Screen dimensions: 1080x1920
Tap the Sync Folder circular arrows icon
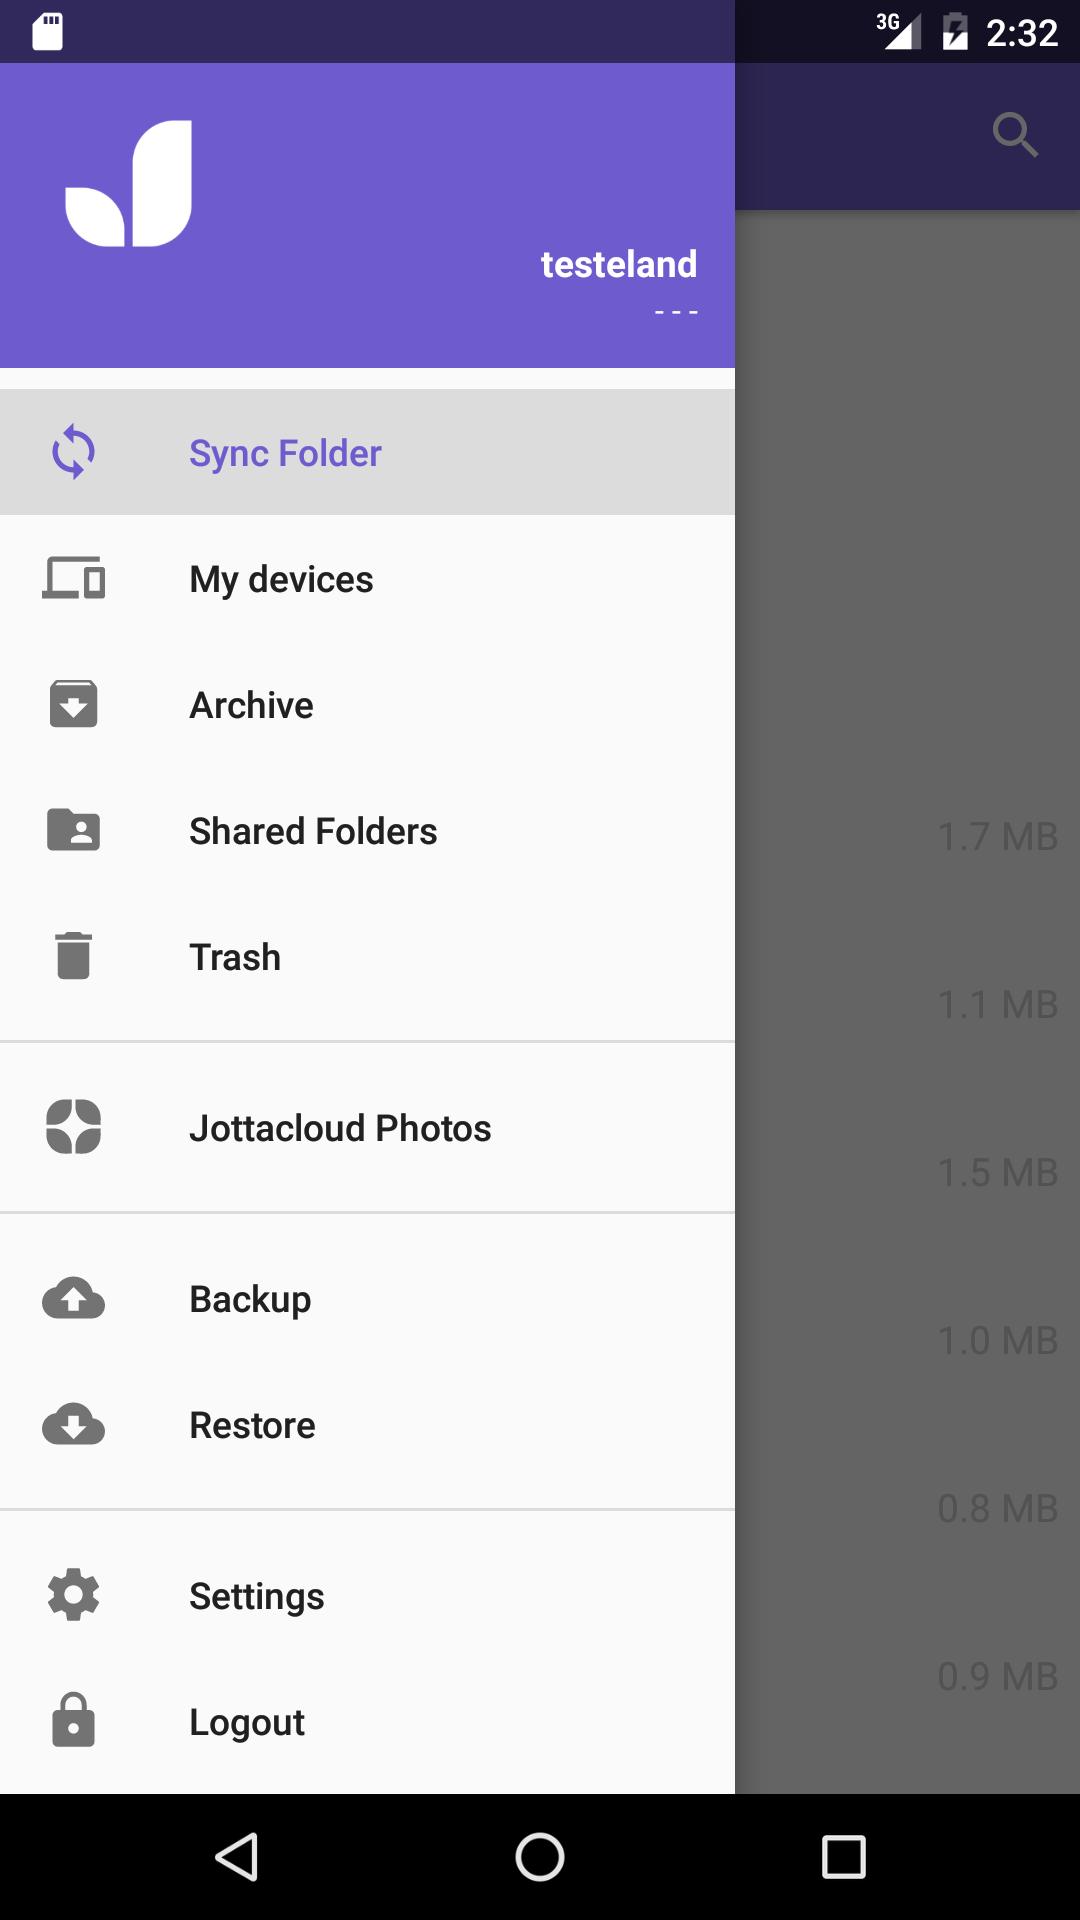73,452
